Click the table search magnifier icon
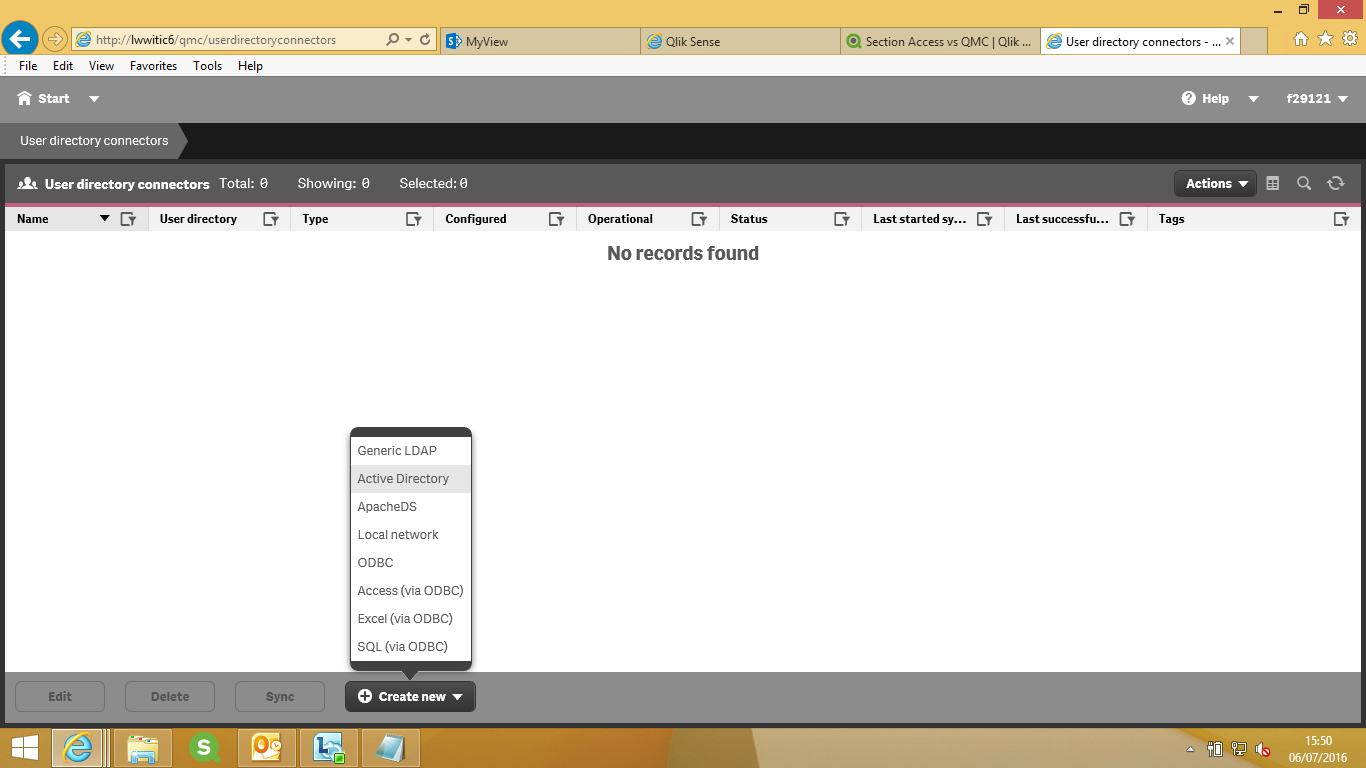 1304,183
